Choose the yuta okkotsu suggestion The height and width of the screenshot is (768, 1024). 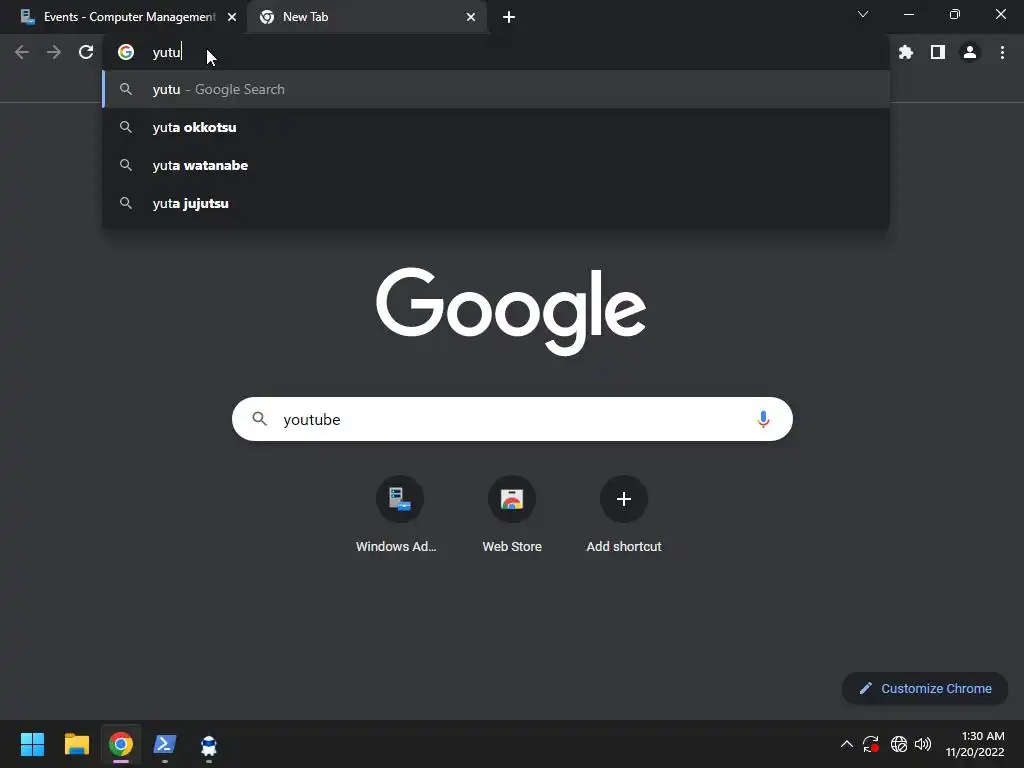coord(496,127)
